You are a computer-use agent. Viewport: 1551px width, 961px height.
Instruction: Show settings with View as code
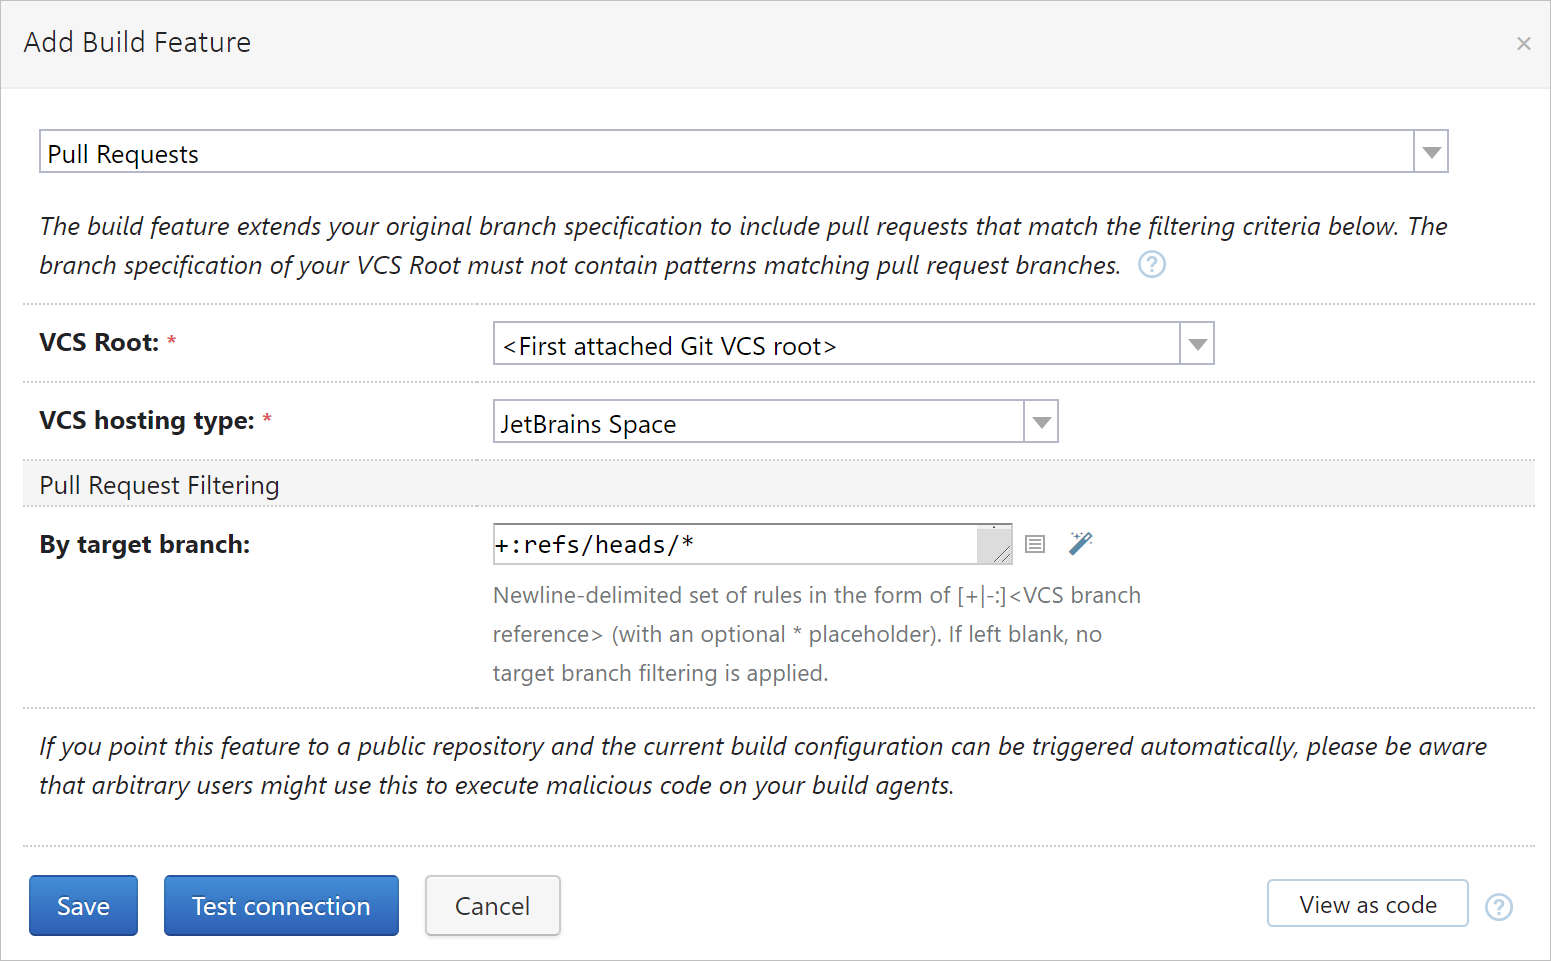point(1367,904)
